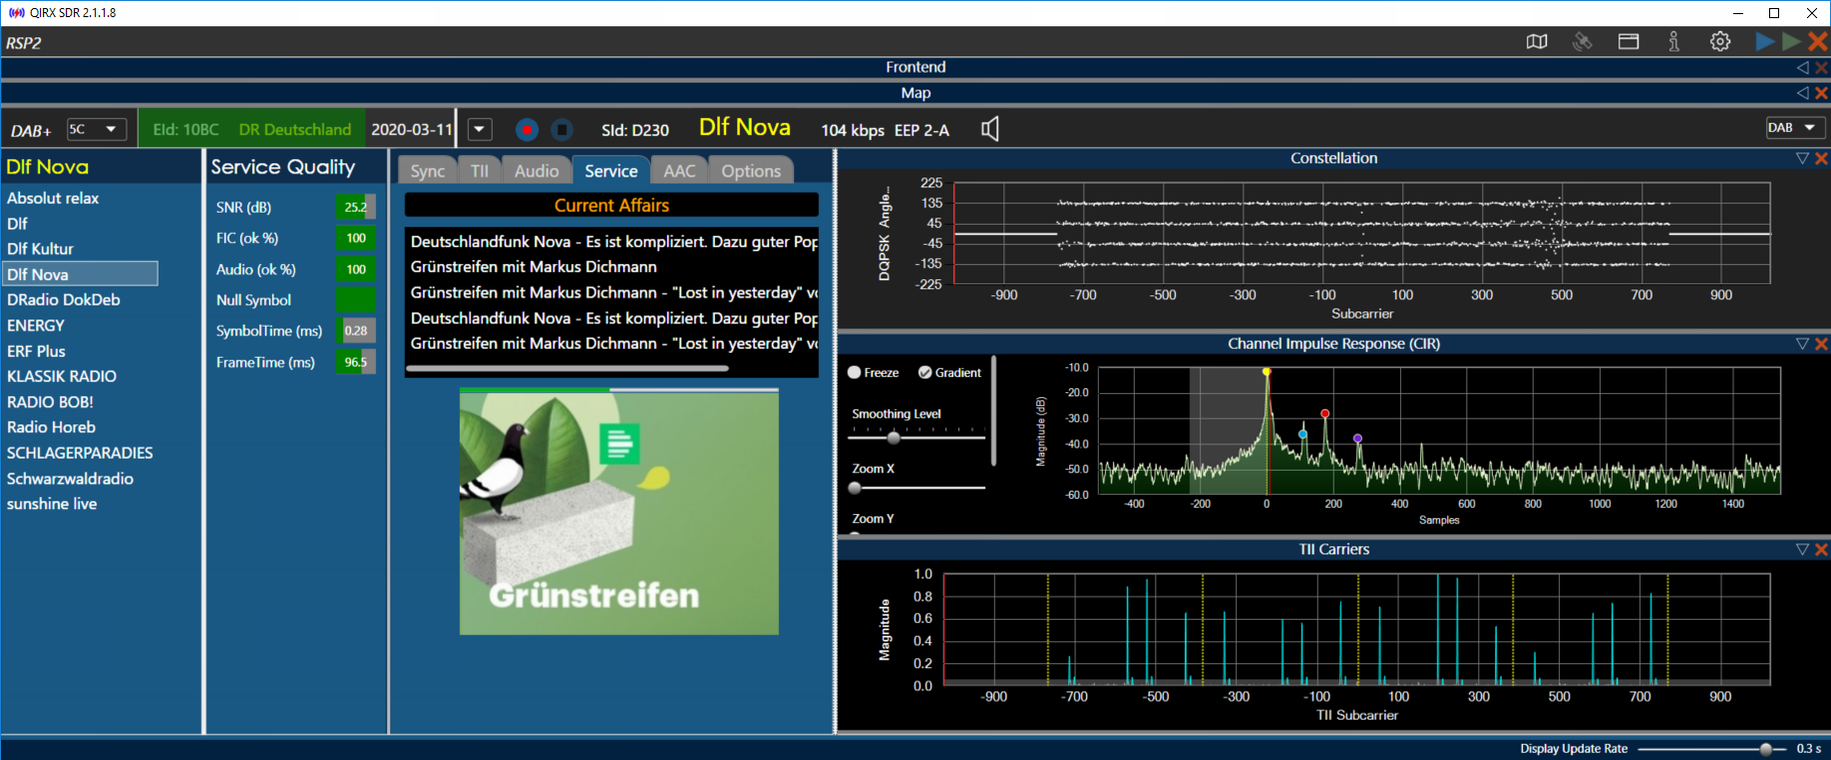
Task: Click the satellite receiver icon
Action: click(x=1582, y=42)
